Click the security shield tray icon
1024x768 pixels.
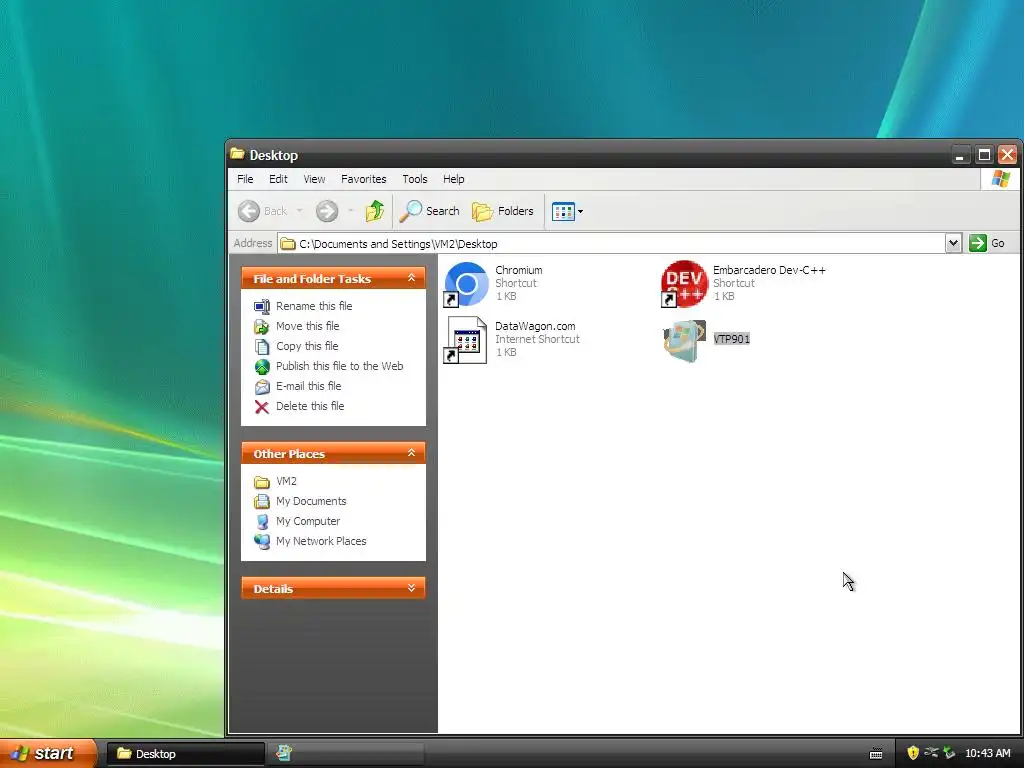coord(913,753)
